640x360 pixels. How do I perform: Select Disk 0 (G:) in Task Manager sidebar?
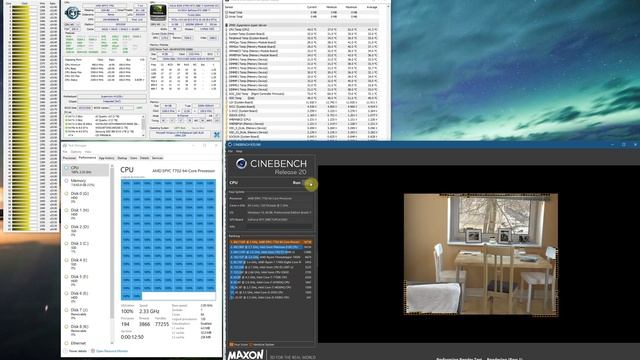click(86, 197)
